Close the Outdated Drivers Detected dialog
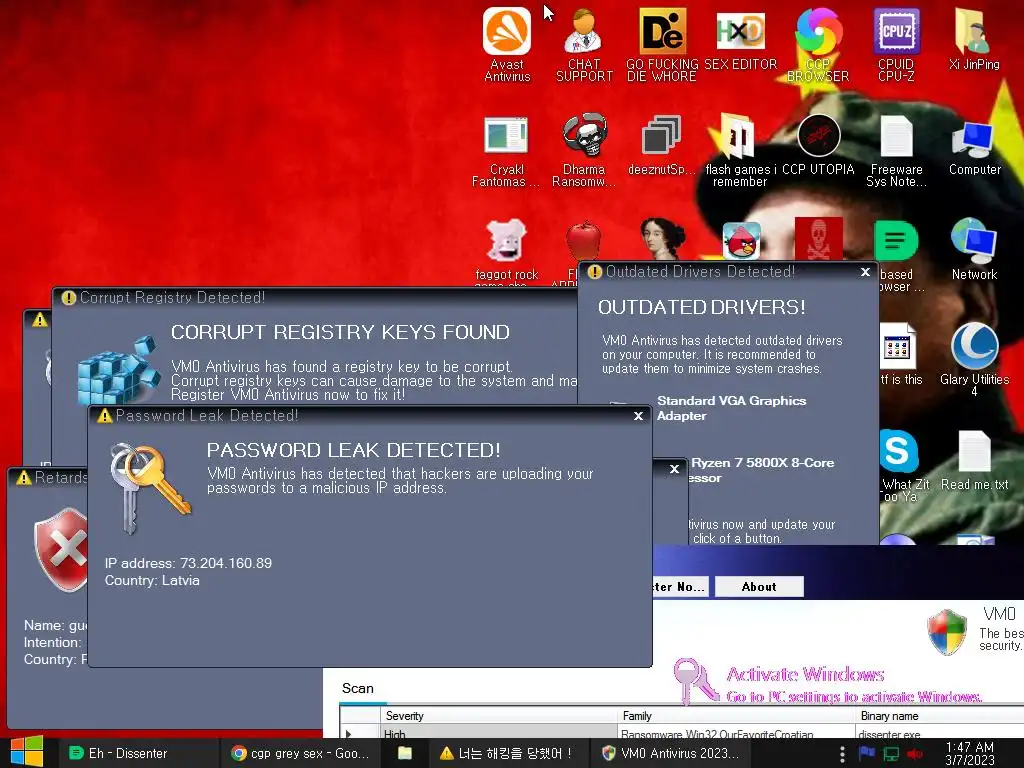The image size is (1024, 768). pyautogui.click(x=865, y=272)
